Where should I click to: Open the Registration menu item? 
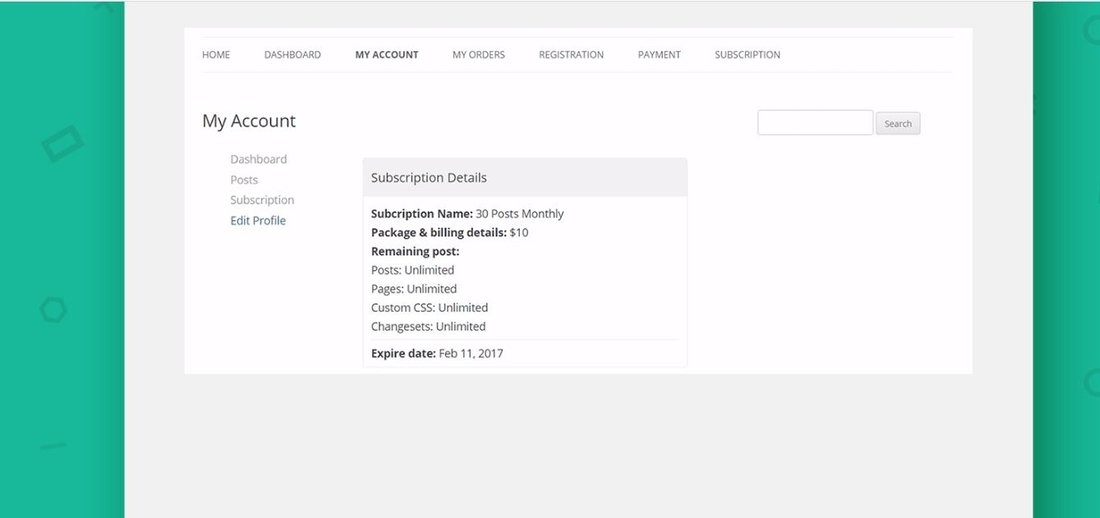571,55
